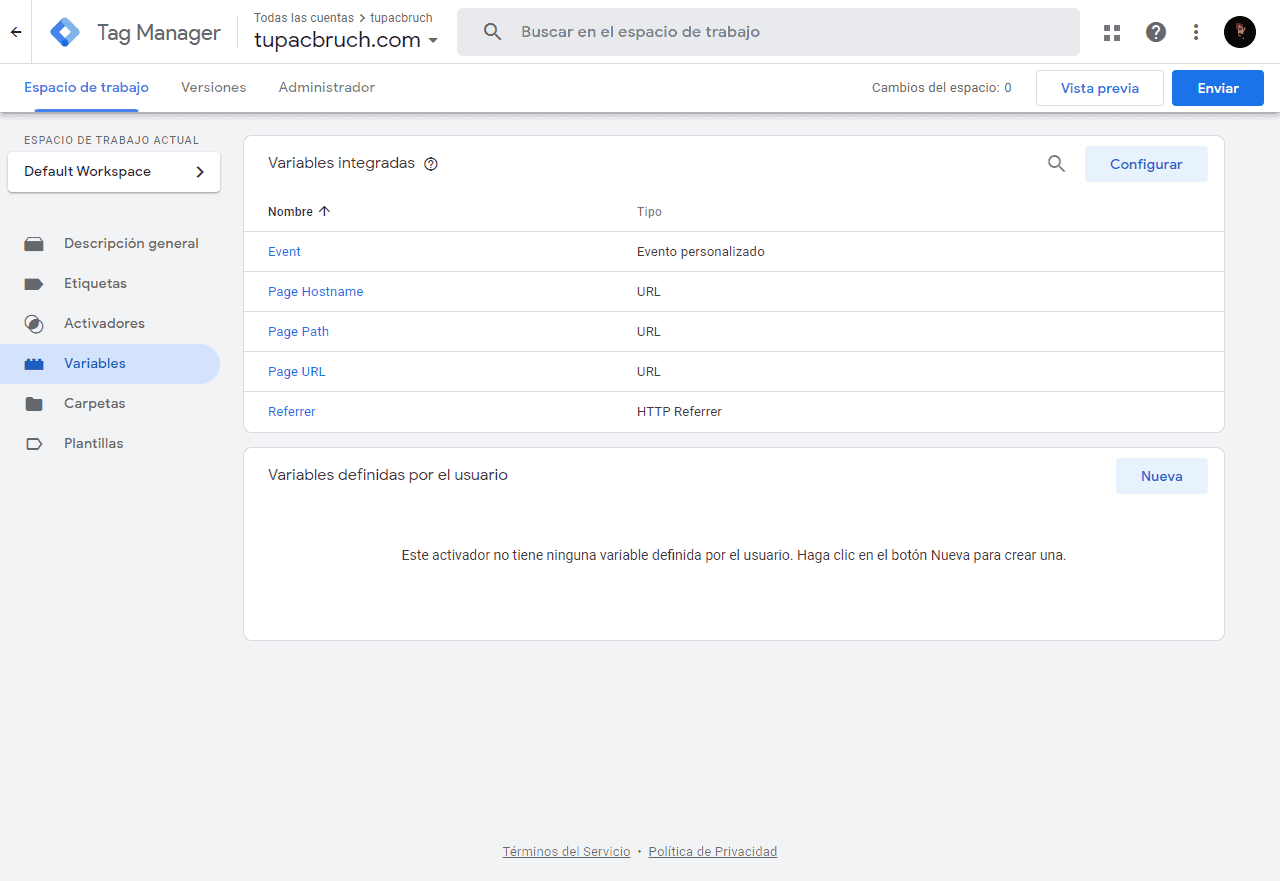
Task: Switch to the Versiones tab
Action: click(213, 87)
